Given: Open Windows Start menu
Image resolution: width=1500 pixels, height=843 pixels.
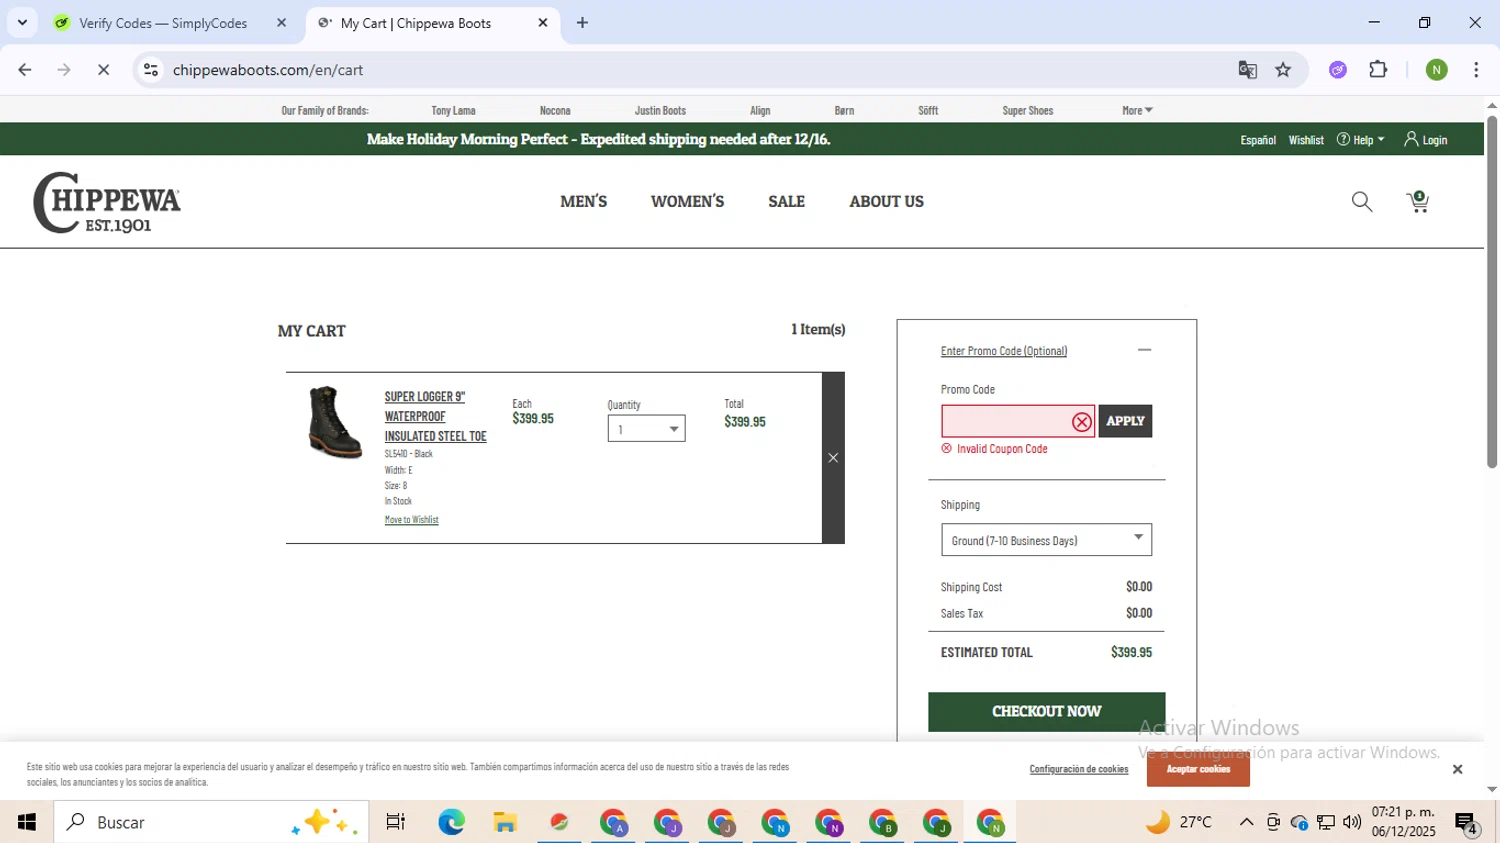Looking at the screenshot, I should coord(27,822).
